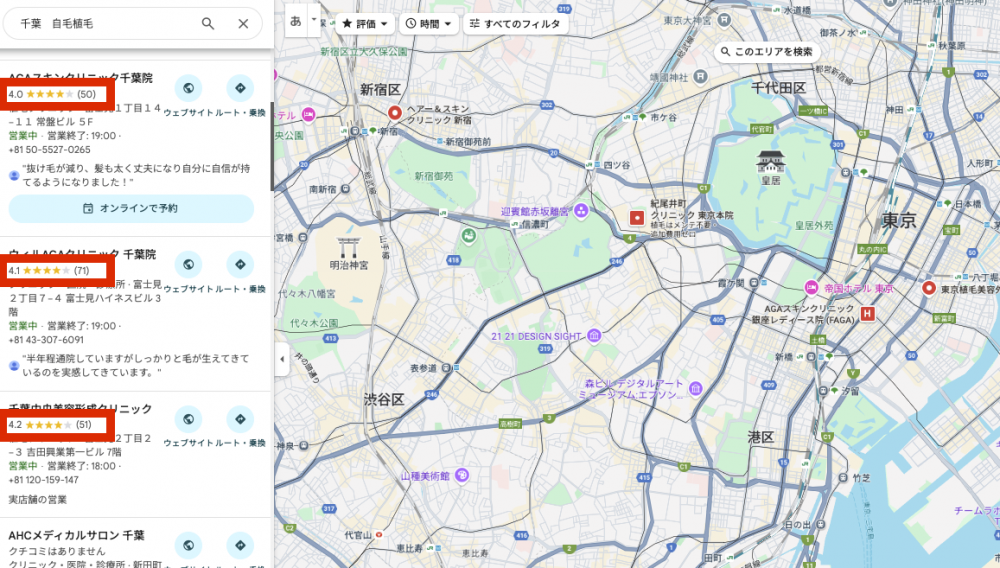This screenshot has width=1000, height=568.
Task: Get route to AGAスキンクリニック千葉院
Action: (x=240, y=88)
